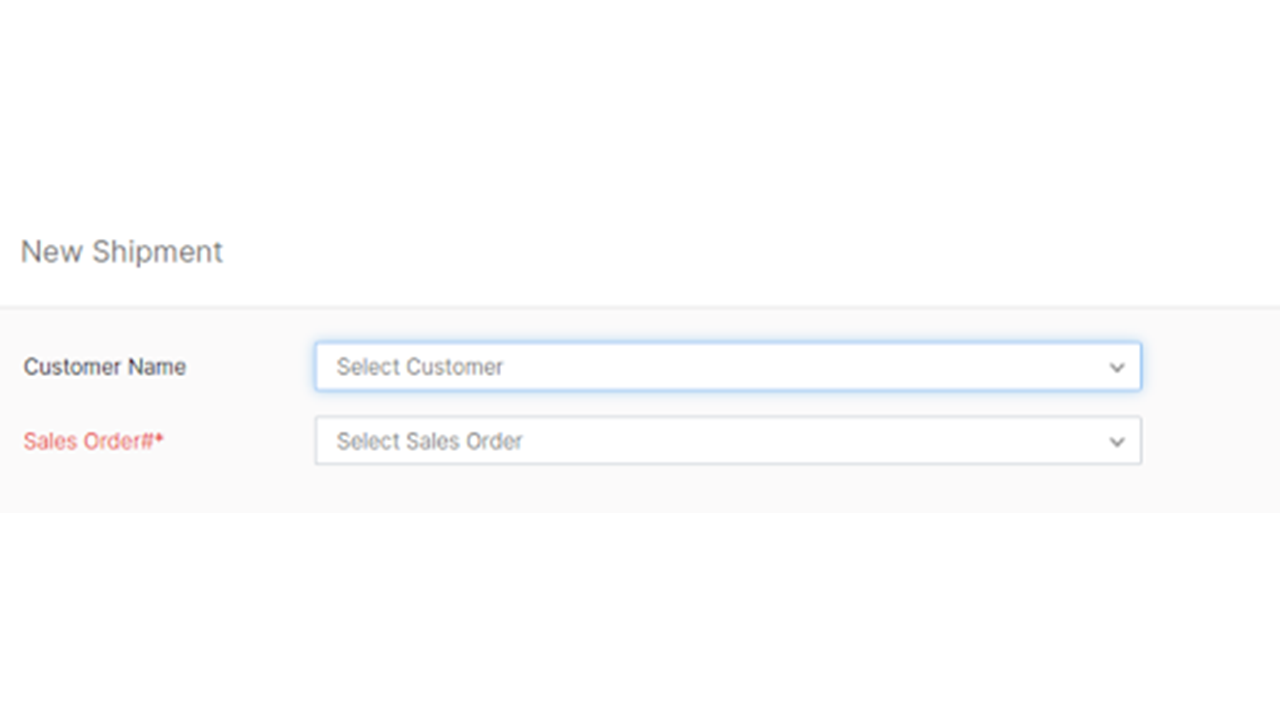Click the Customer Name label
Screen dimensions: 1280x720
[x=105, y=367]
